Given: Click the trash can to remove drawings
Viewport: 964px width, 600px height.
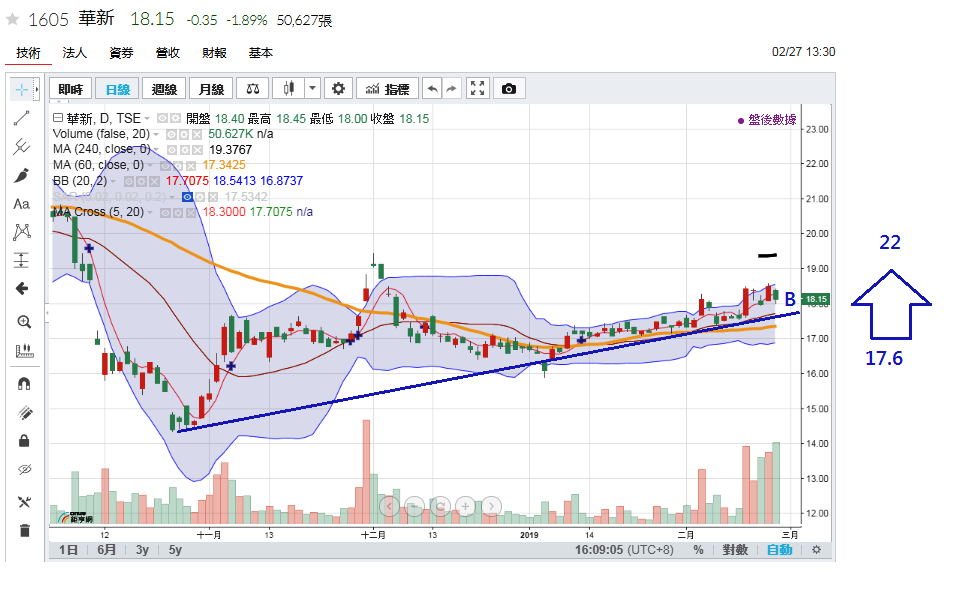Looking at the screenshot, I should point(24,530).
